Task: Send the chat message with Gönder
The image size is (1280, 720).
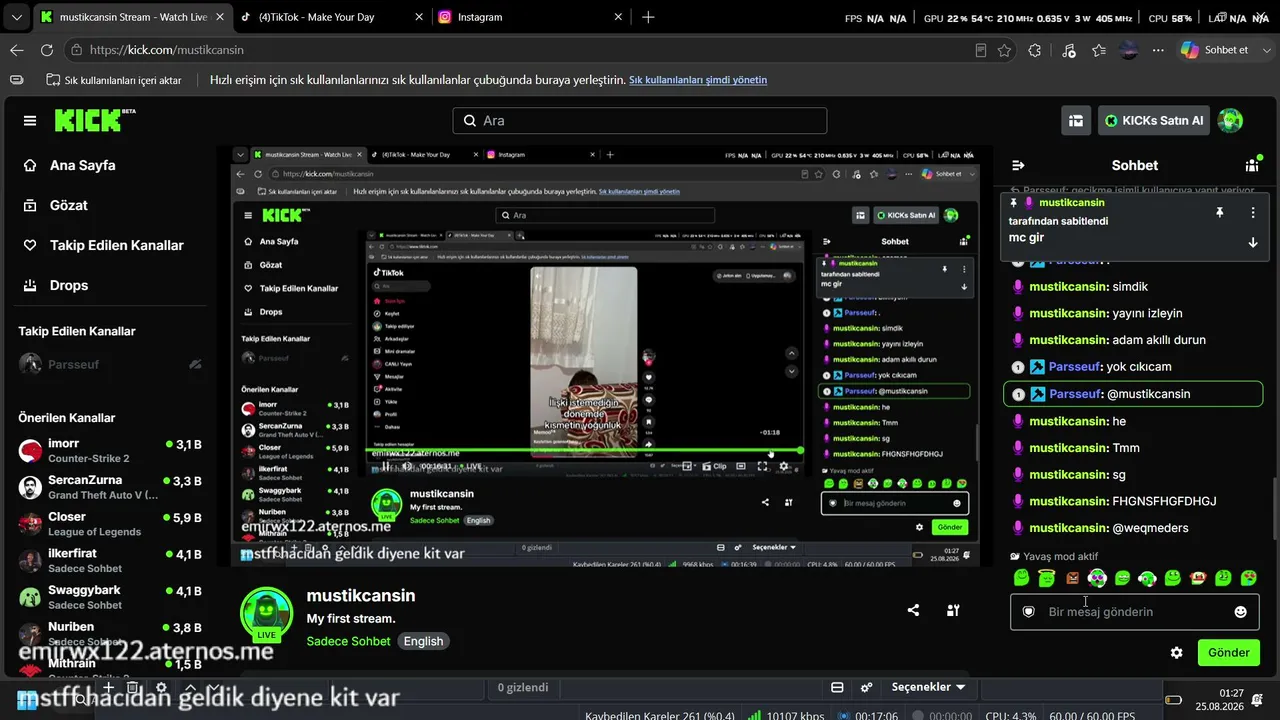Action: 1228,653
